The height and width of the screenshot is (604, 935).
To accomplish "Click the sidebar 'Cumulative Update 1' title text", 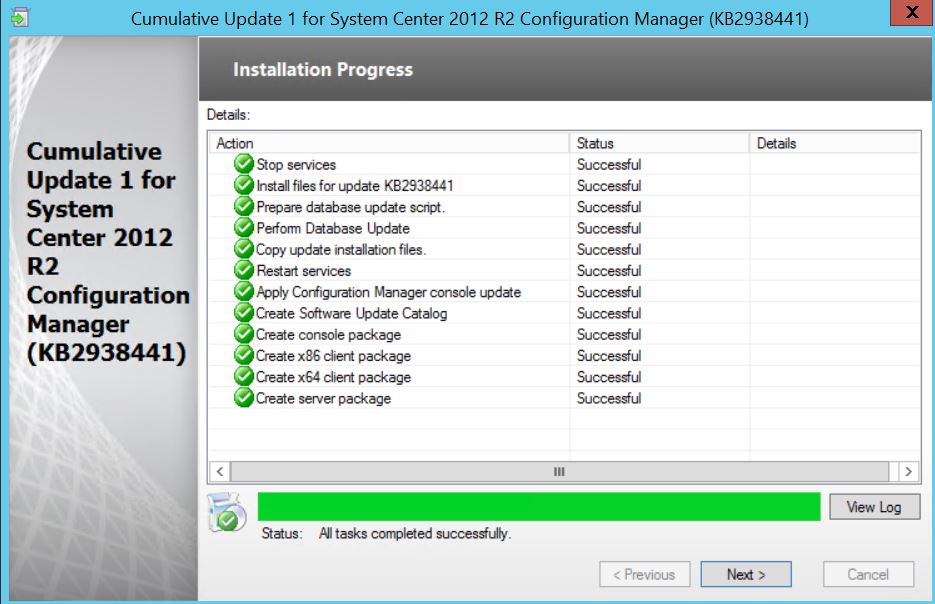I will pyautogui.click(x=107, y=252).
